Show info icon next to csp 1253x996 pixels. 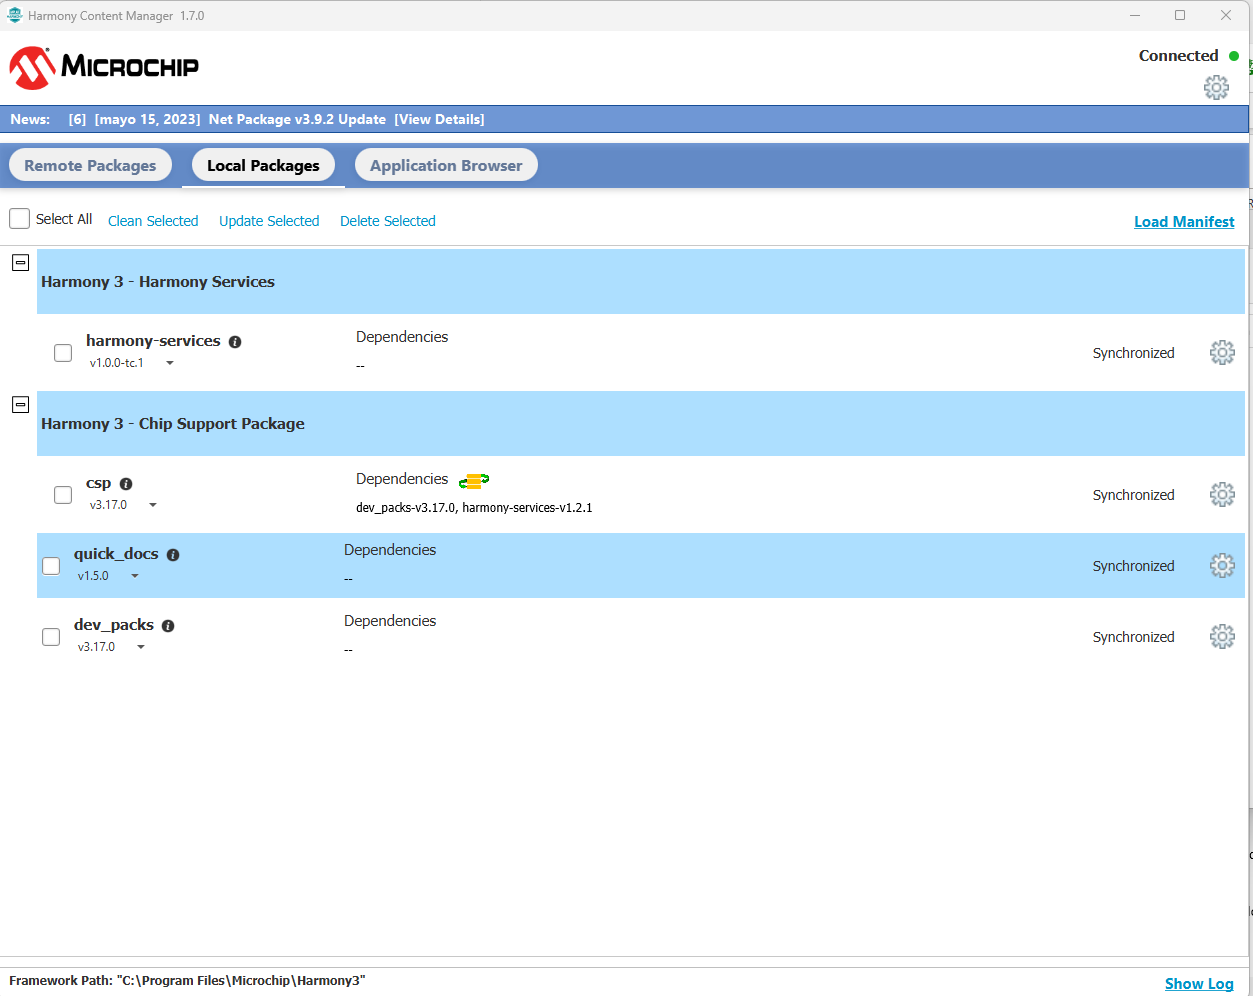click(x=126, y=484)
